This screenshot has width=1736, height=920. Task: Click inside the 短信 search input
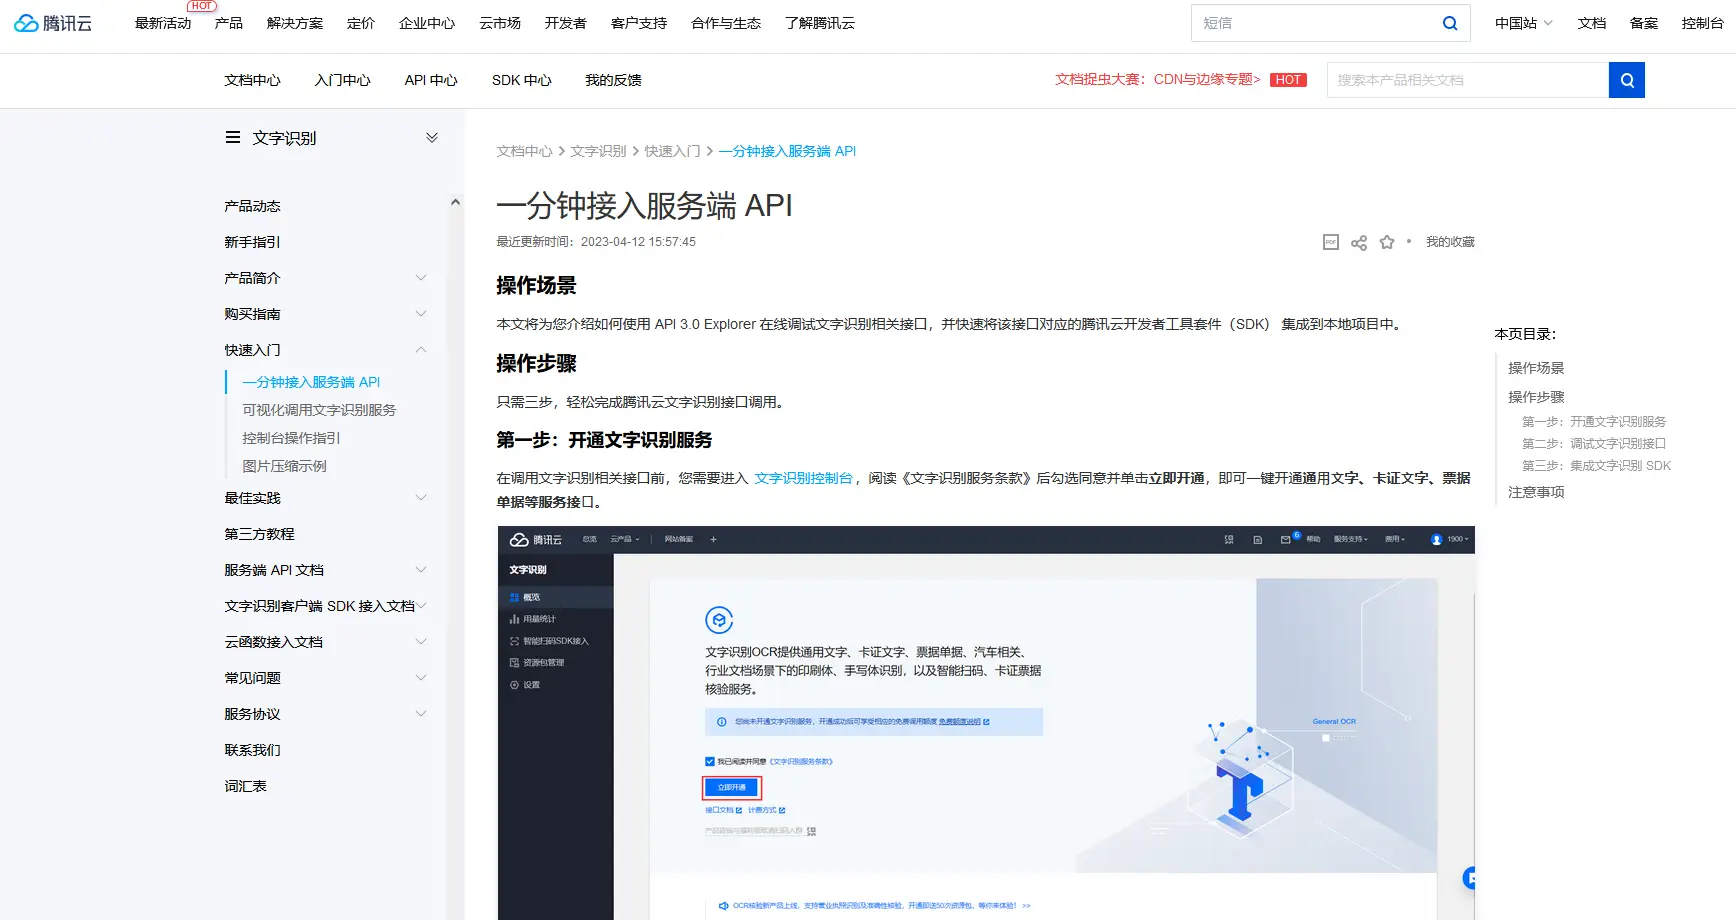(1300, 22)
